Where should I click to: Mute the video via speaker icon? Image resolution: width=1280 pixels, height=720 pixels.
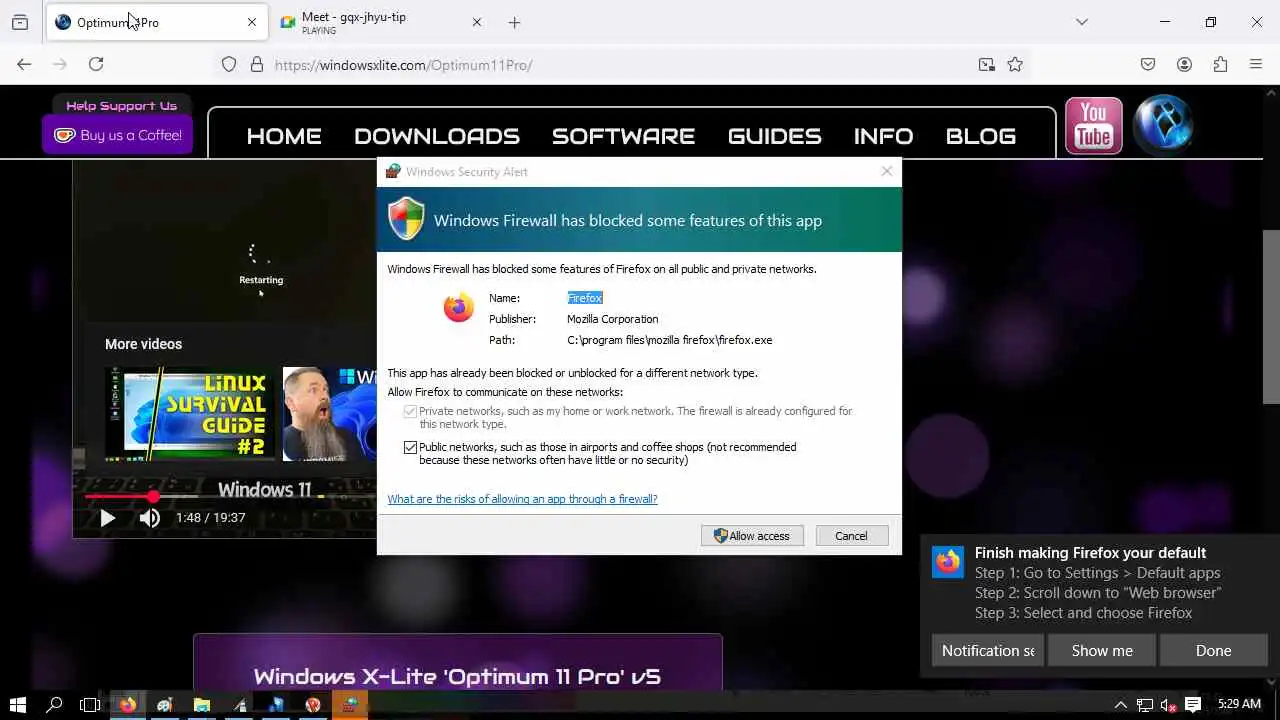(149, 517)
